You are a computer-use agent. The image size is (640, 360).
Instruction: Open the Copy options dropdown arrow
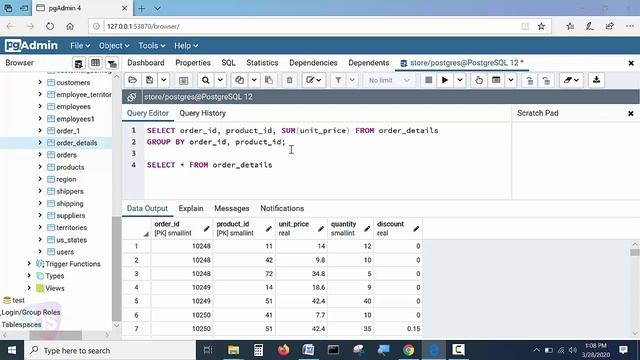pos(254,80)
